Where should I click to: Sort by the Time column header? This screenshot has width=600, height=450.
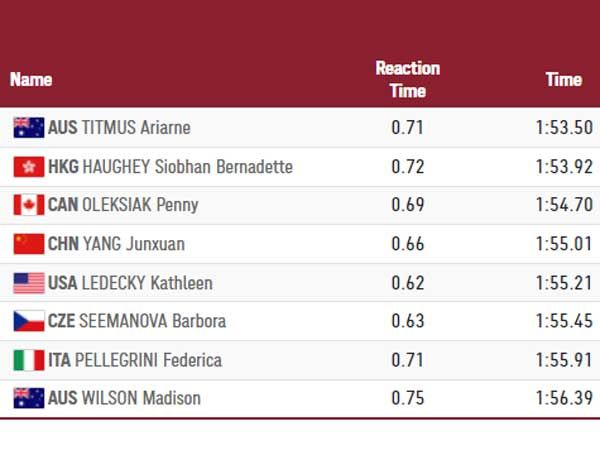pyautogui.click(x=563, y=79)
